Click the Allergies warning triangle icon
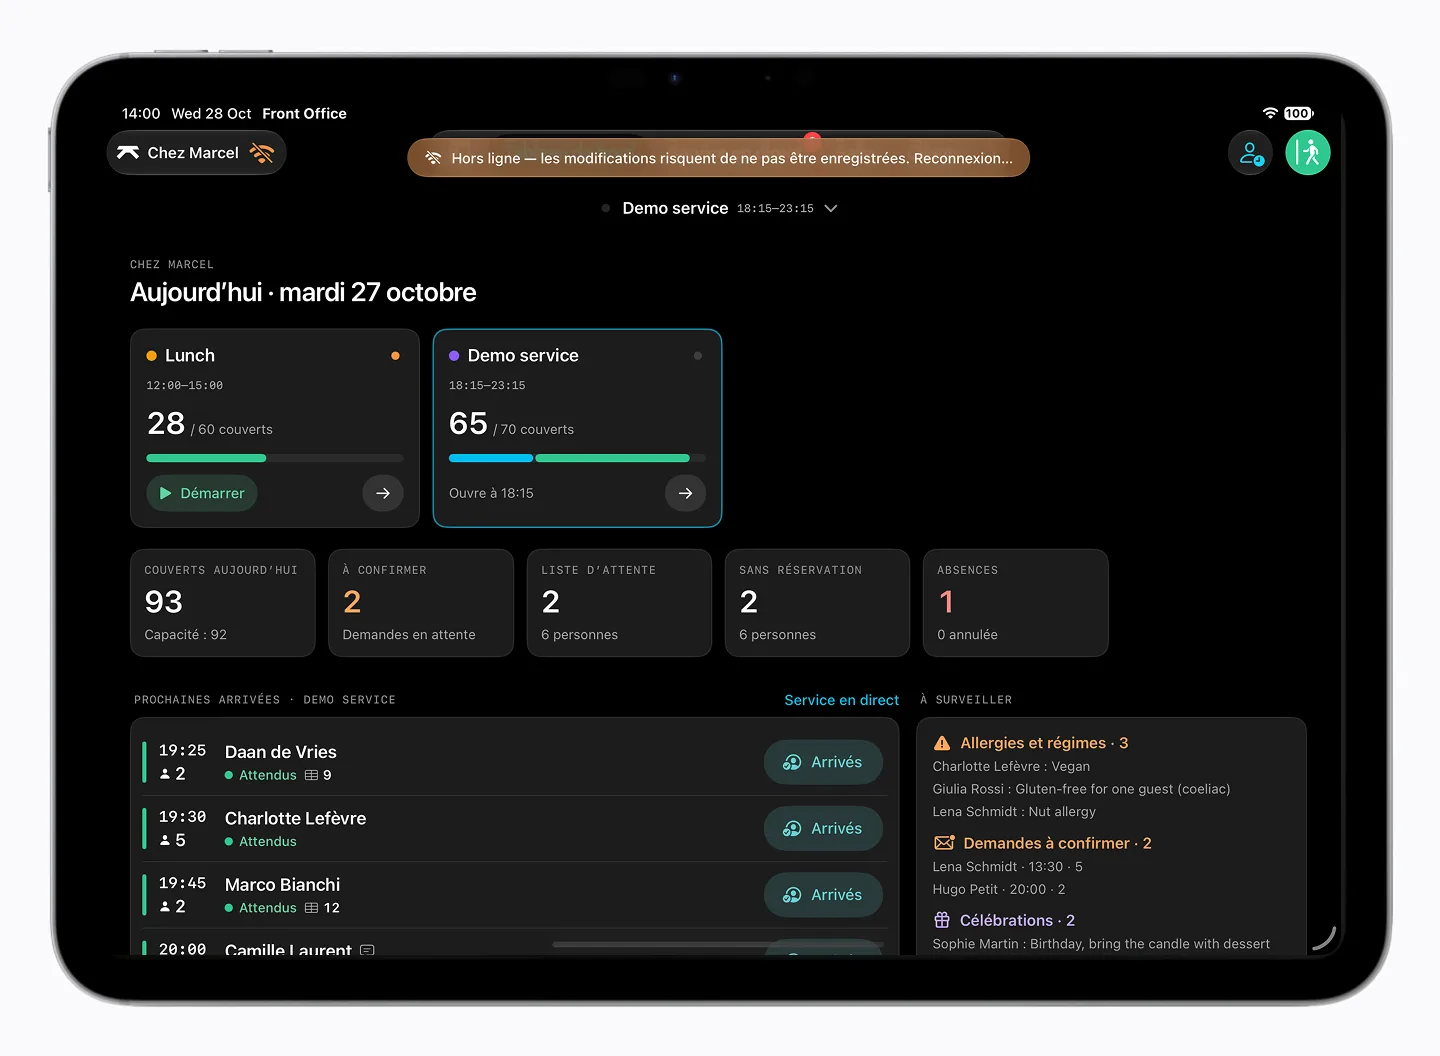This screenshot has height=1056, width=1440. pyautogui.click(x=942, y=743)
